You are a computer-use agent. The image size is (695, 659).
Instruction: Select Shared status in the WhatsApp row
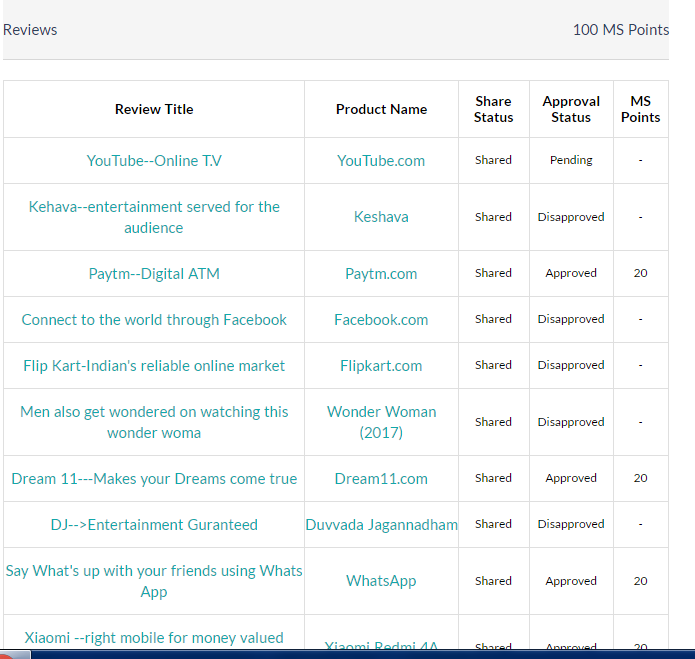(x=493, y=581)
